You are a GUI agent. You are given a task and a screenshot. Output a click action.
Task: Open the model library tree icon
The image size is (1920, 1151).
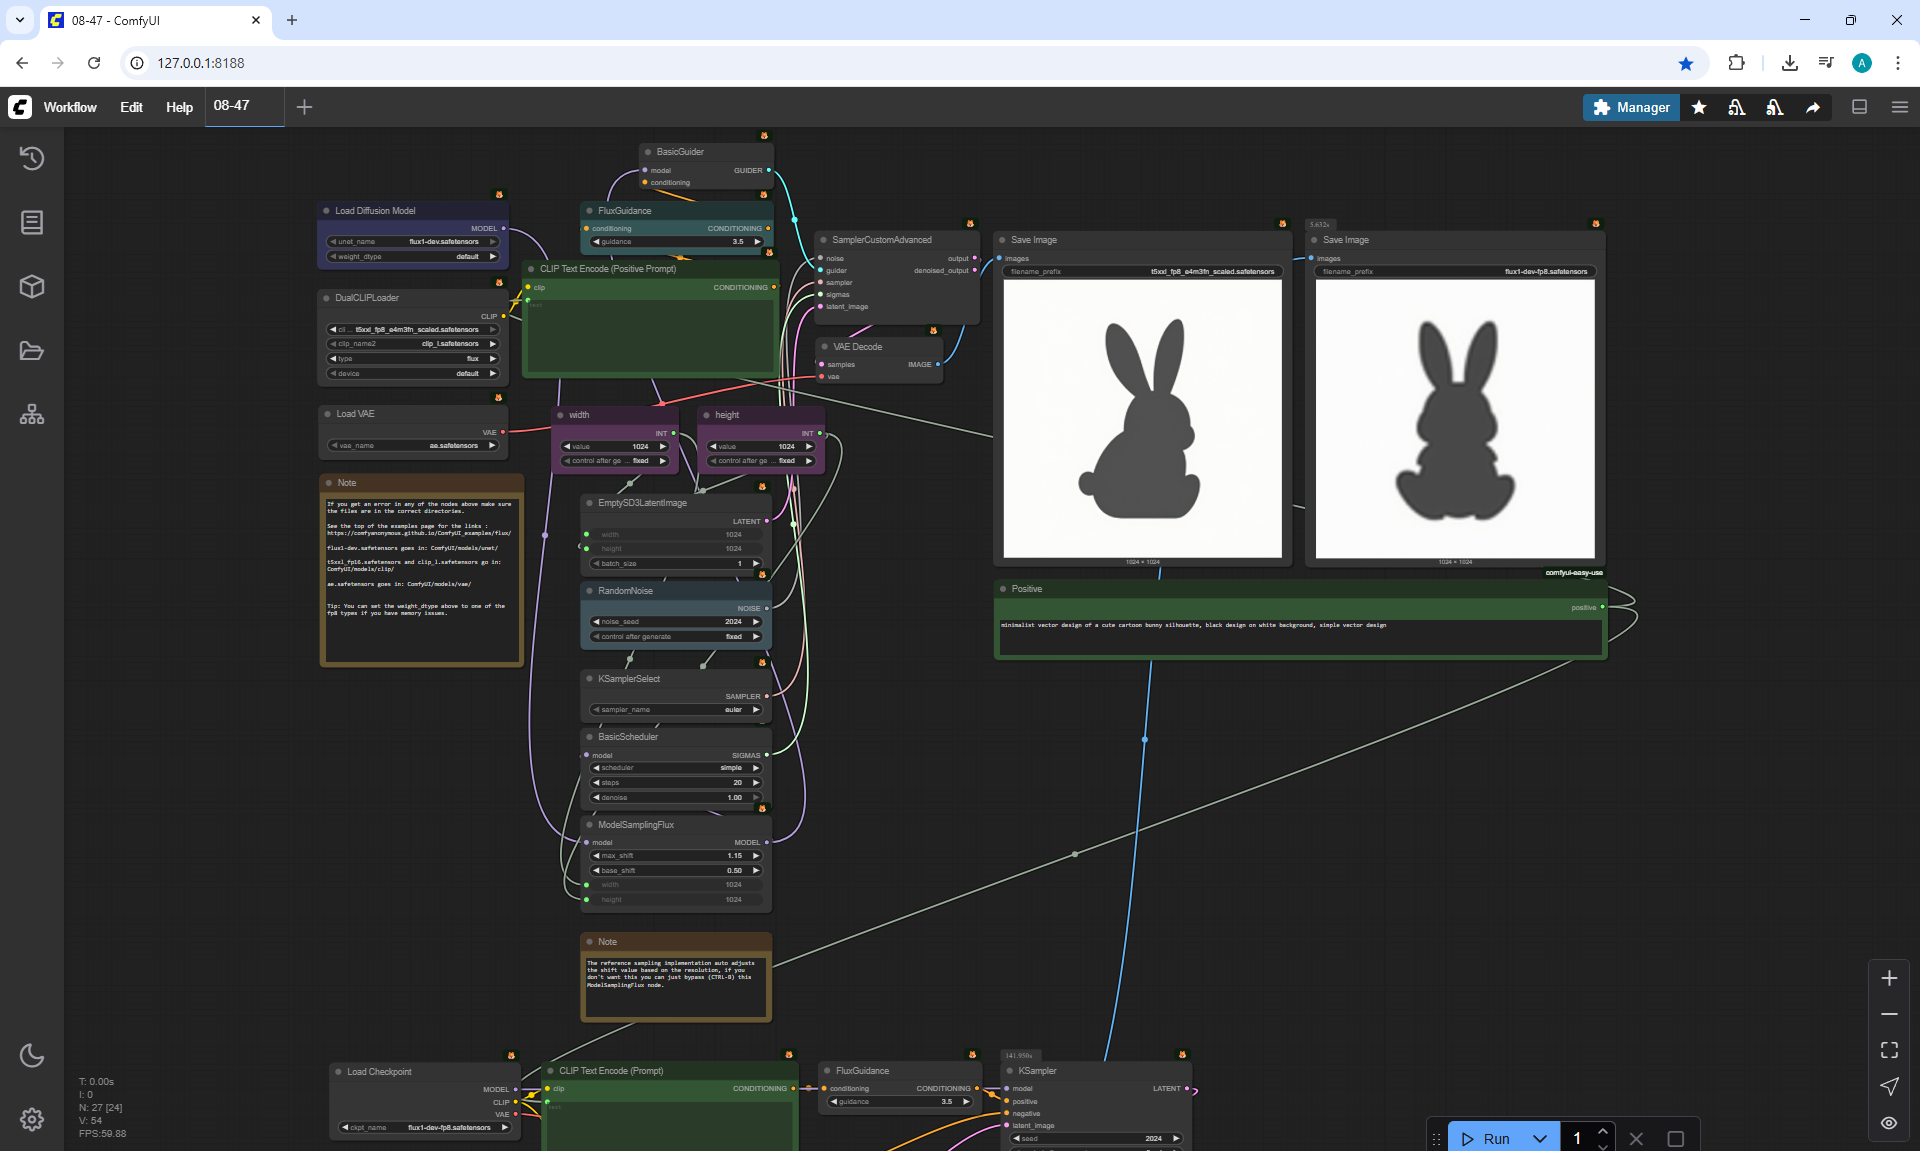click(32, 415)
